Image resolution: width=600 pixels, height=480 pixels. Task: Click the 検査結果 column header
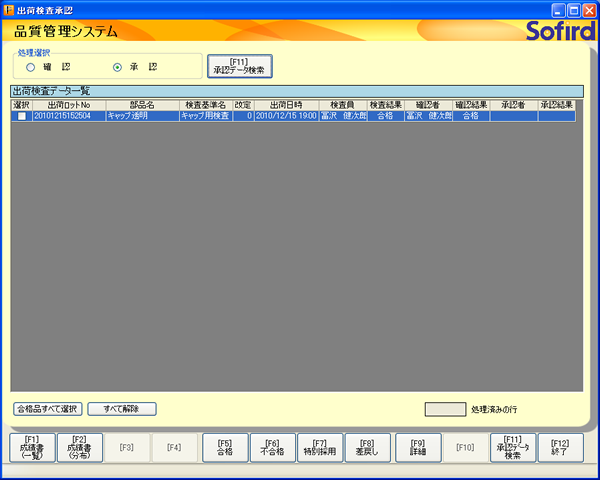click(x=385, y=105)
